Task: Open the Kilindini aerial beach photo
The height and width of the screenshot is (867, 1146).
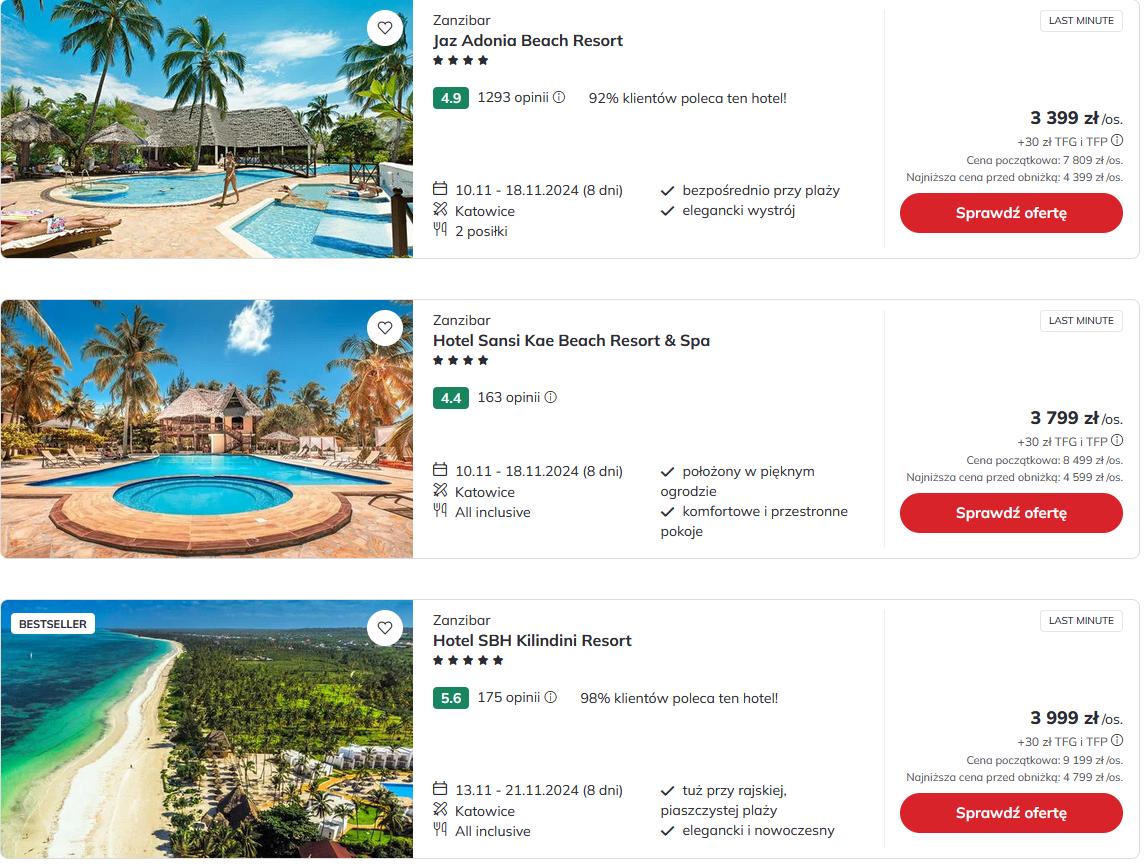Action: click(207, 729)
